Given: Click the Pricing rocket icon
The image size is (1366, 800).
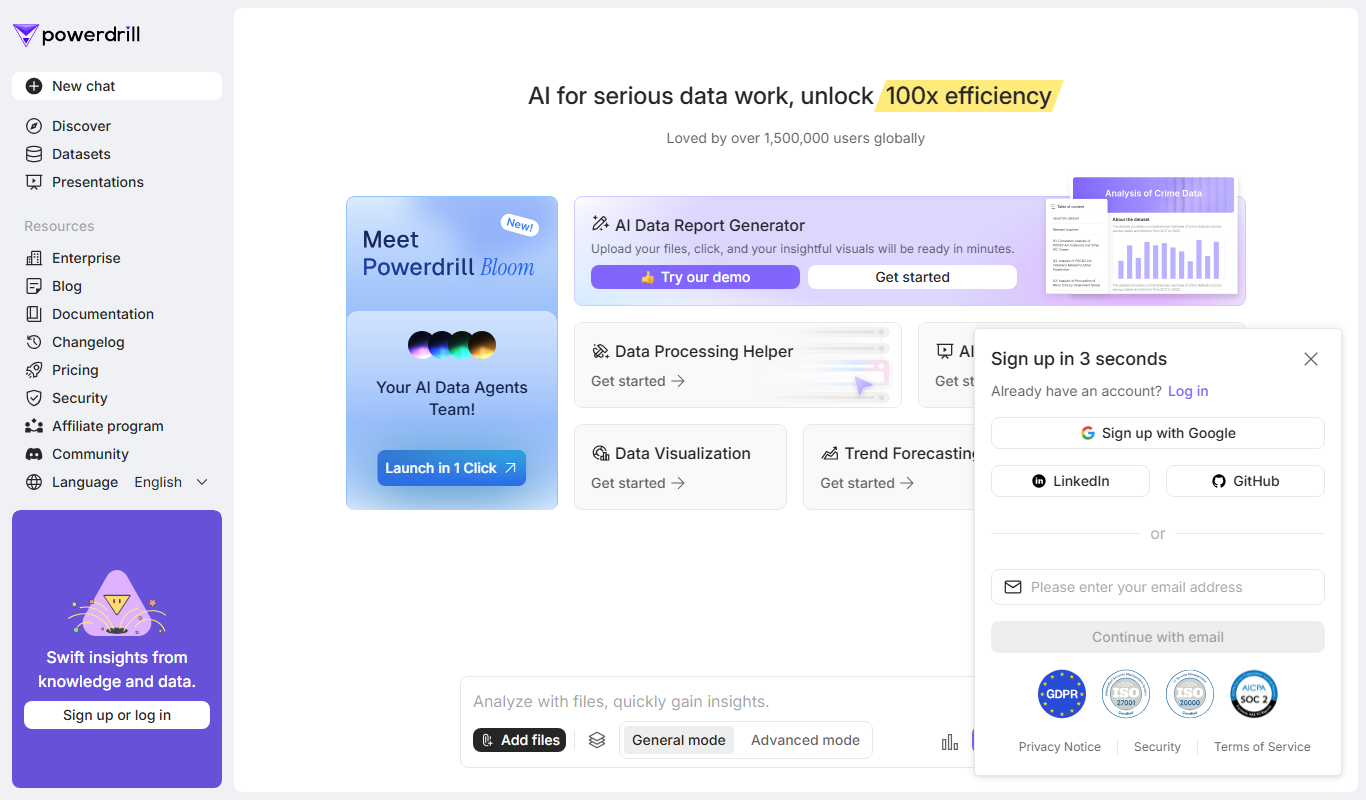Looking at the screenshot, I should 34,370.
